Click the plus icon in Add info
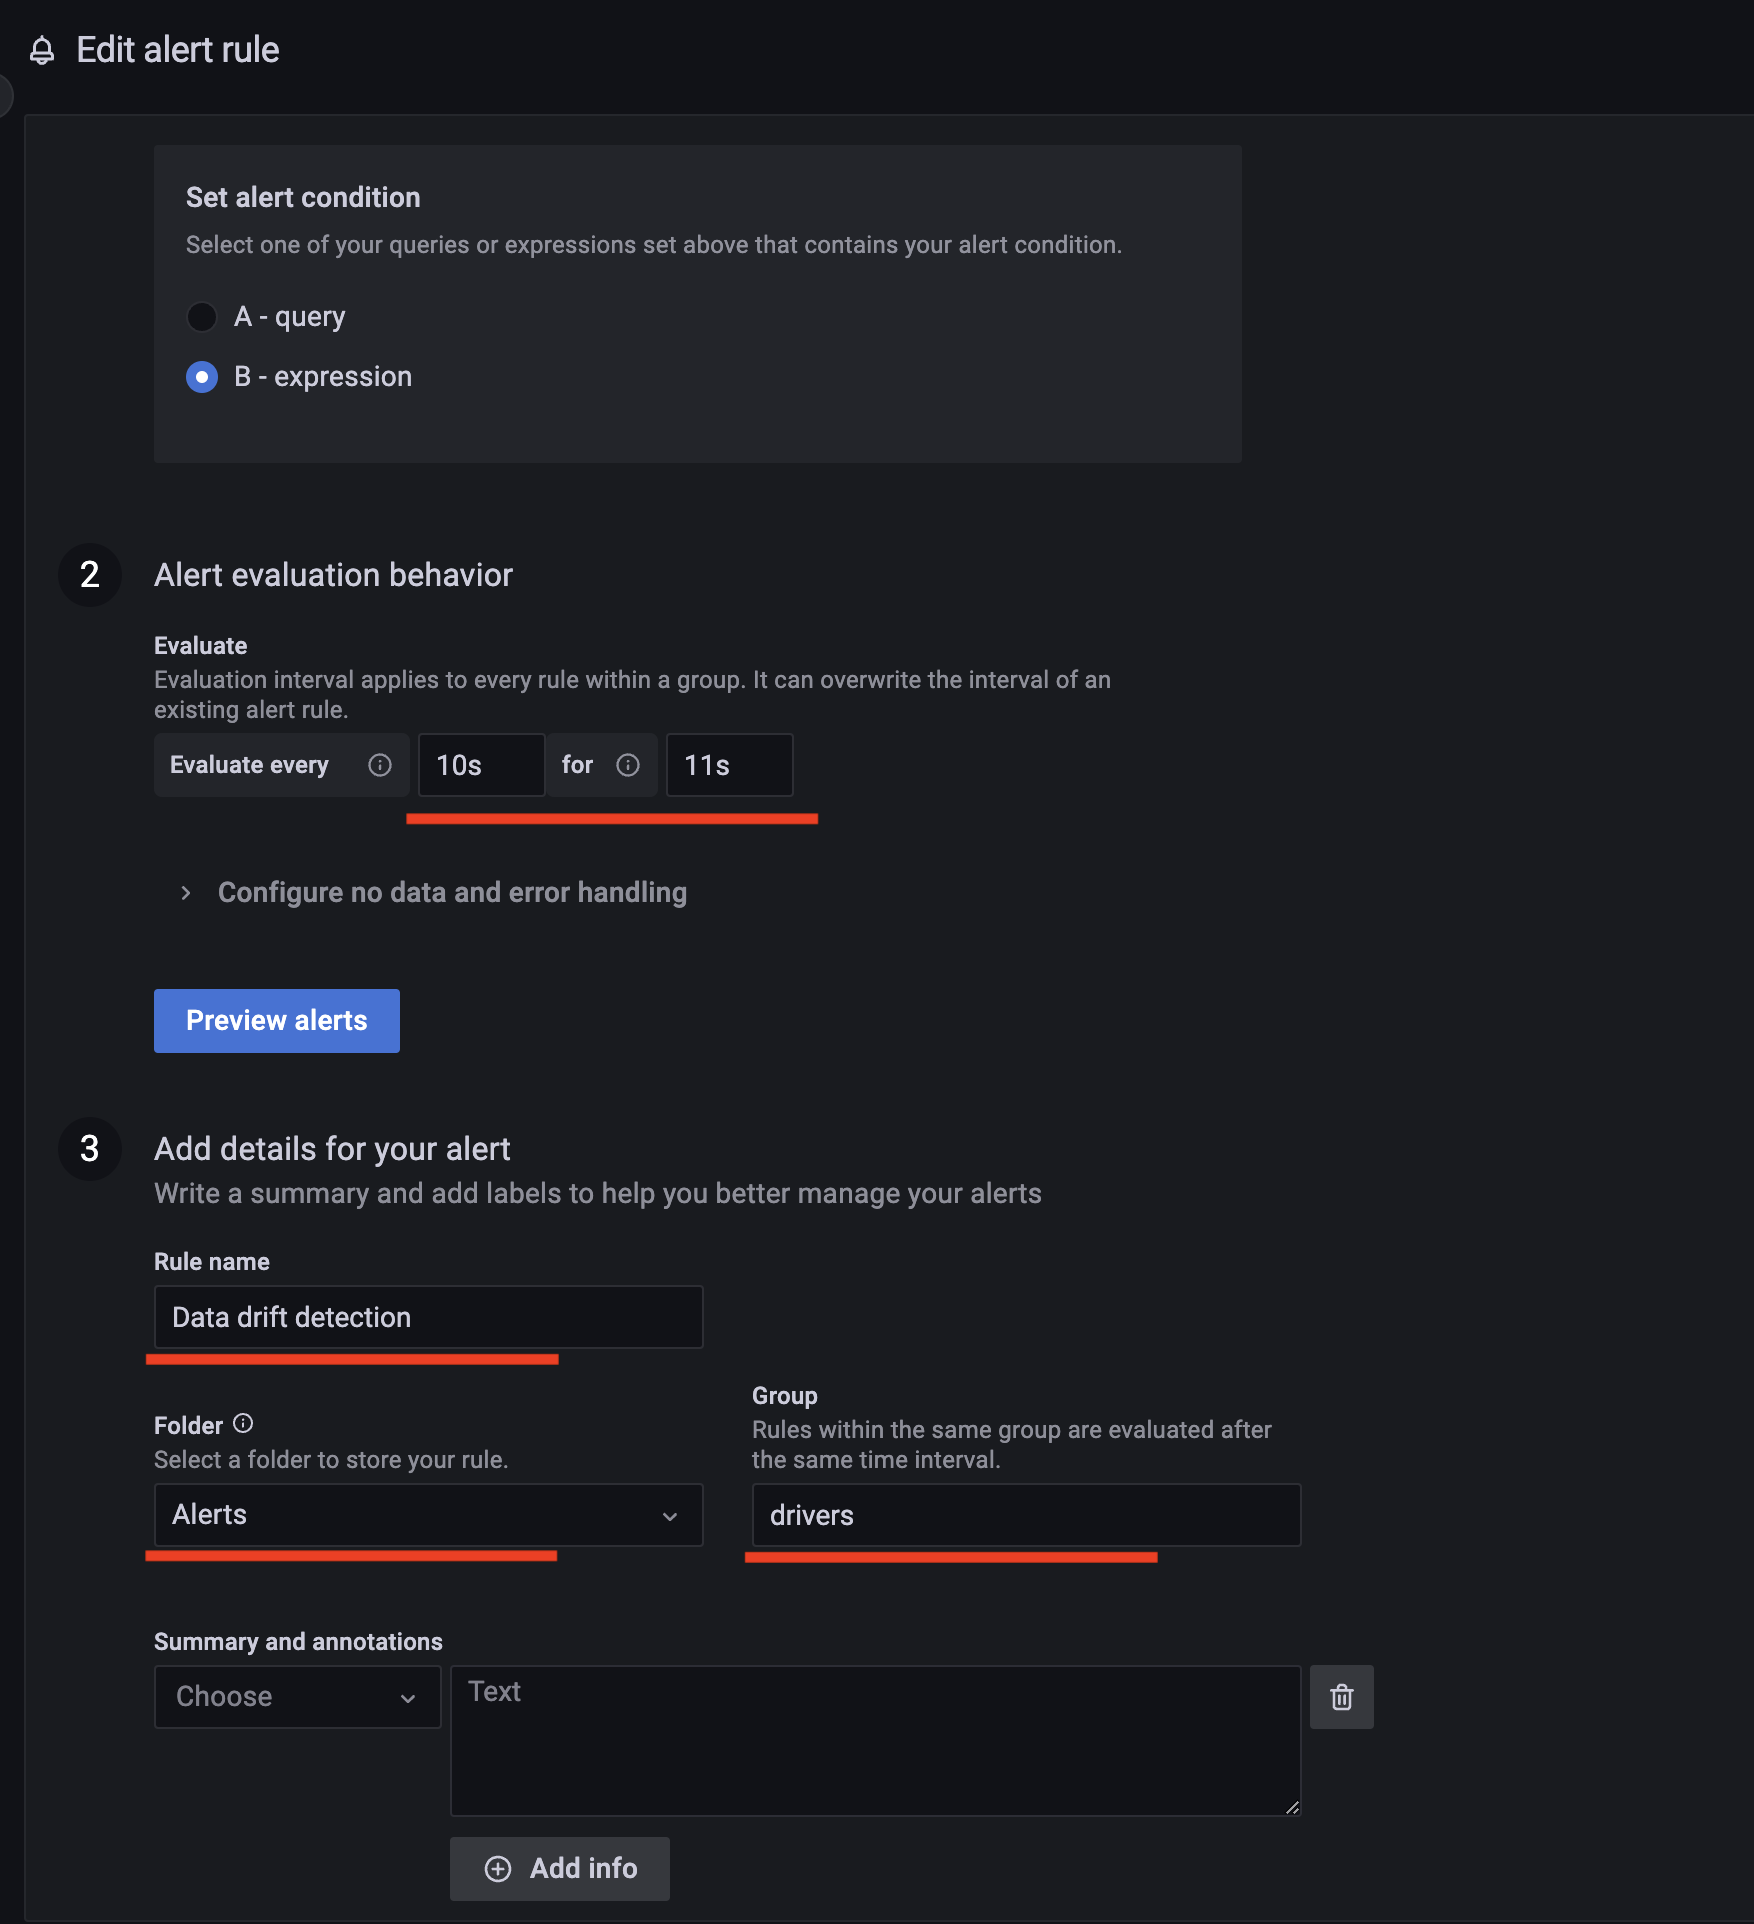1754x1924 pixels. 498,1869
